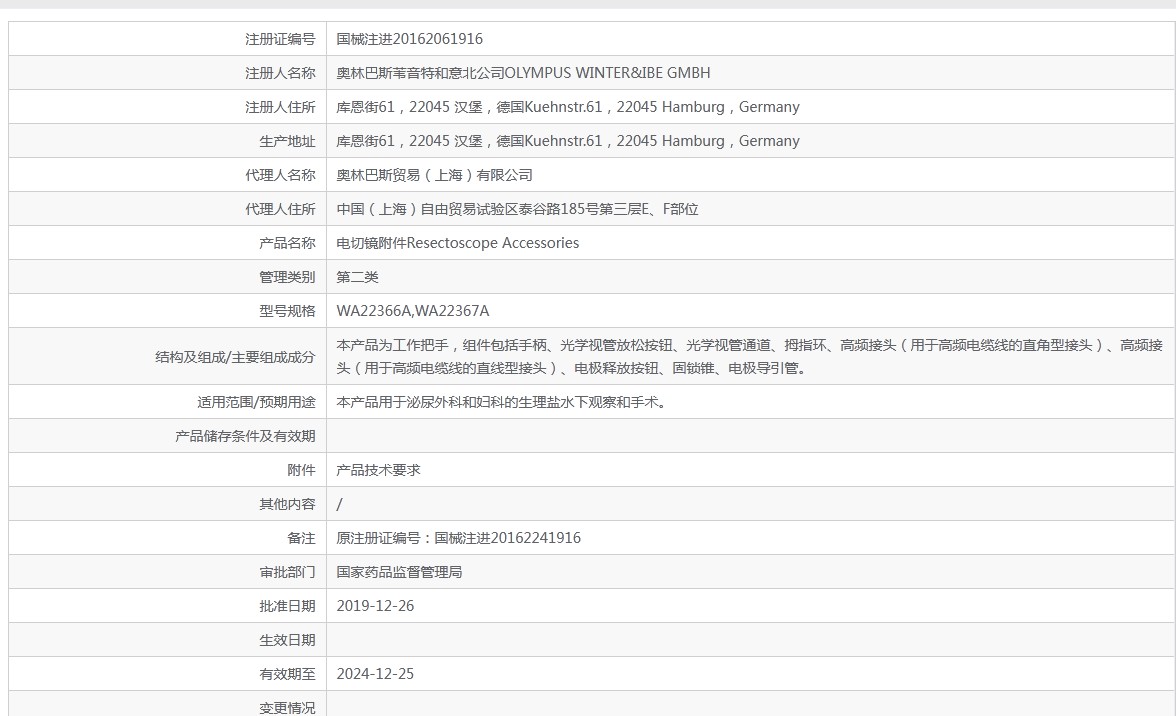Click the 注册证编号 label

pyautogui.click(x=280, y=39)
